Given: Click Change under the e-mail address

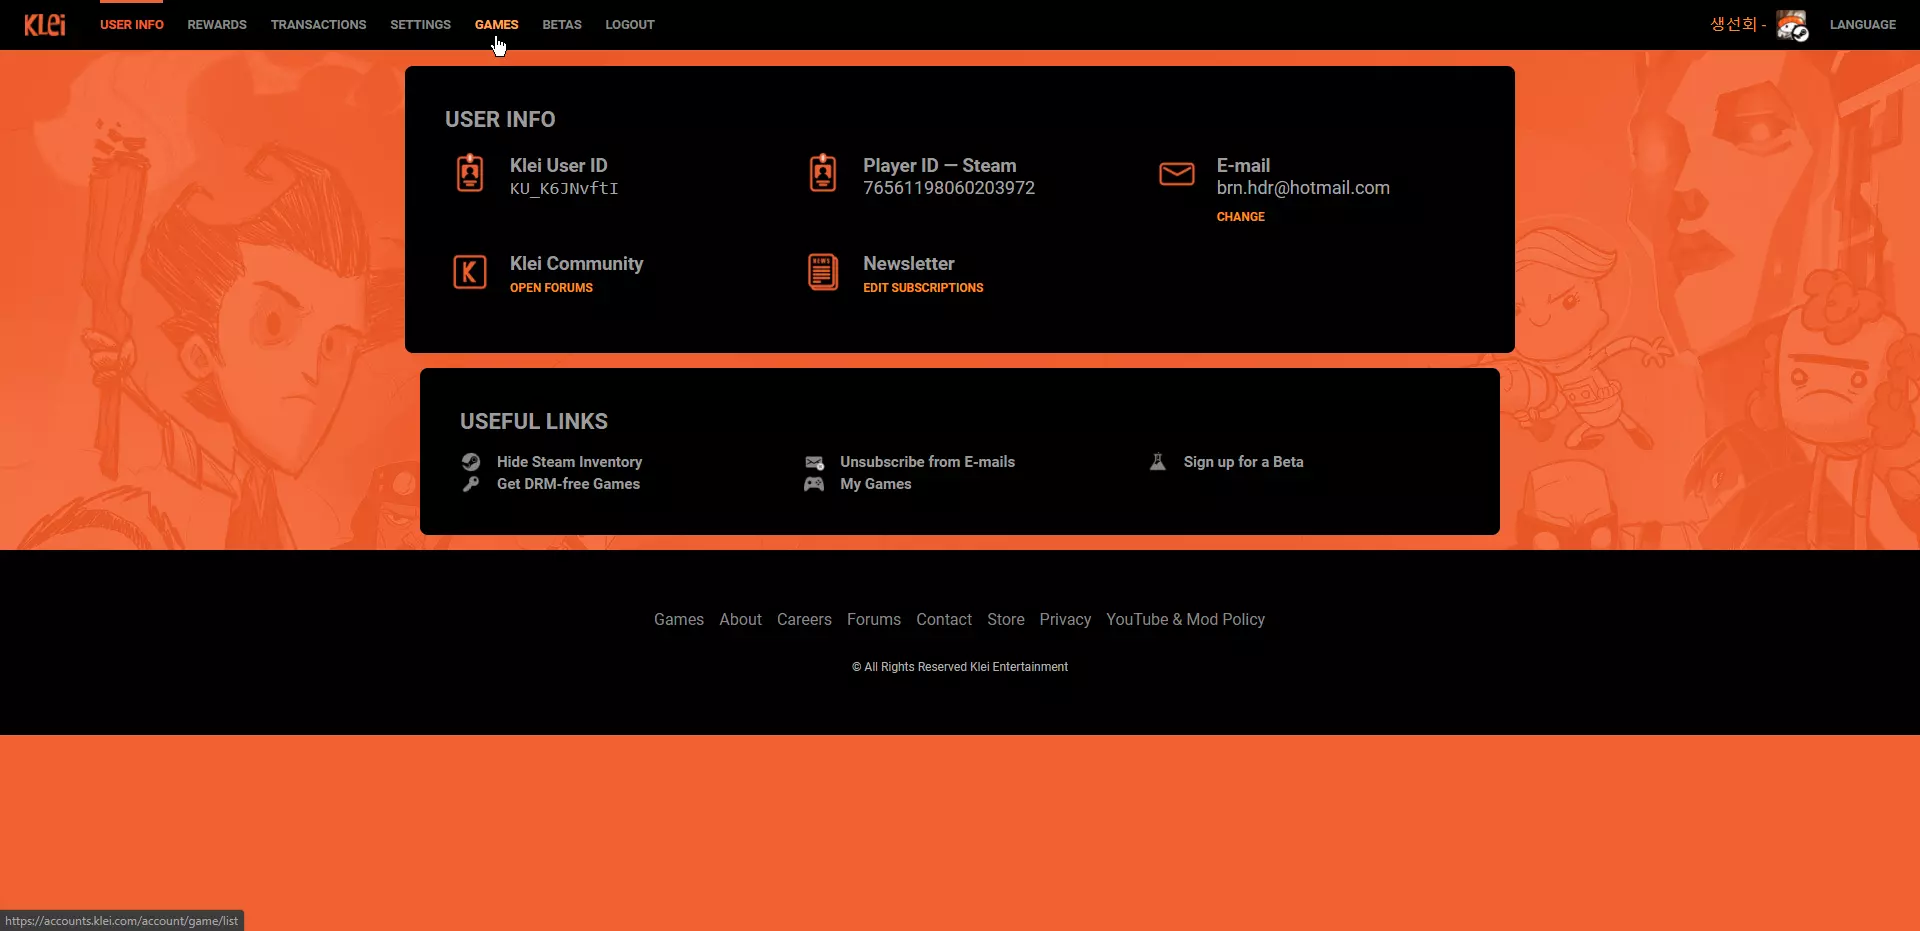Looking at the screenshot, I should point(1241,217).
